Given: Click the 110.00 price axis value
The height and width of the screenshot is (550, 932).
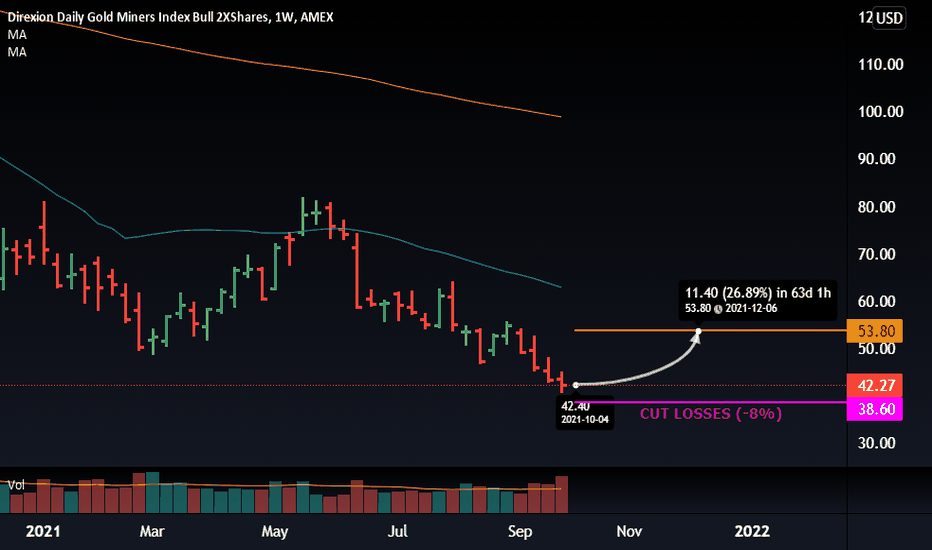Looking at the screenshot, I should (880, 64).
